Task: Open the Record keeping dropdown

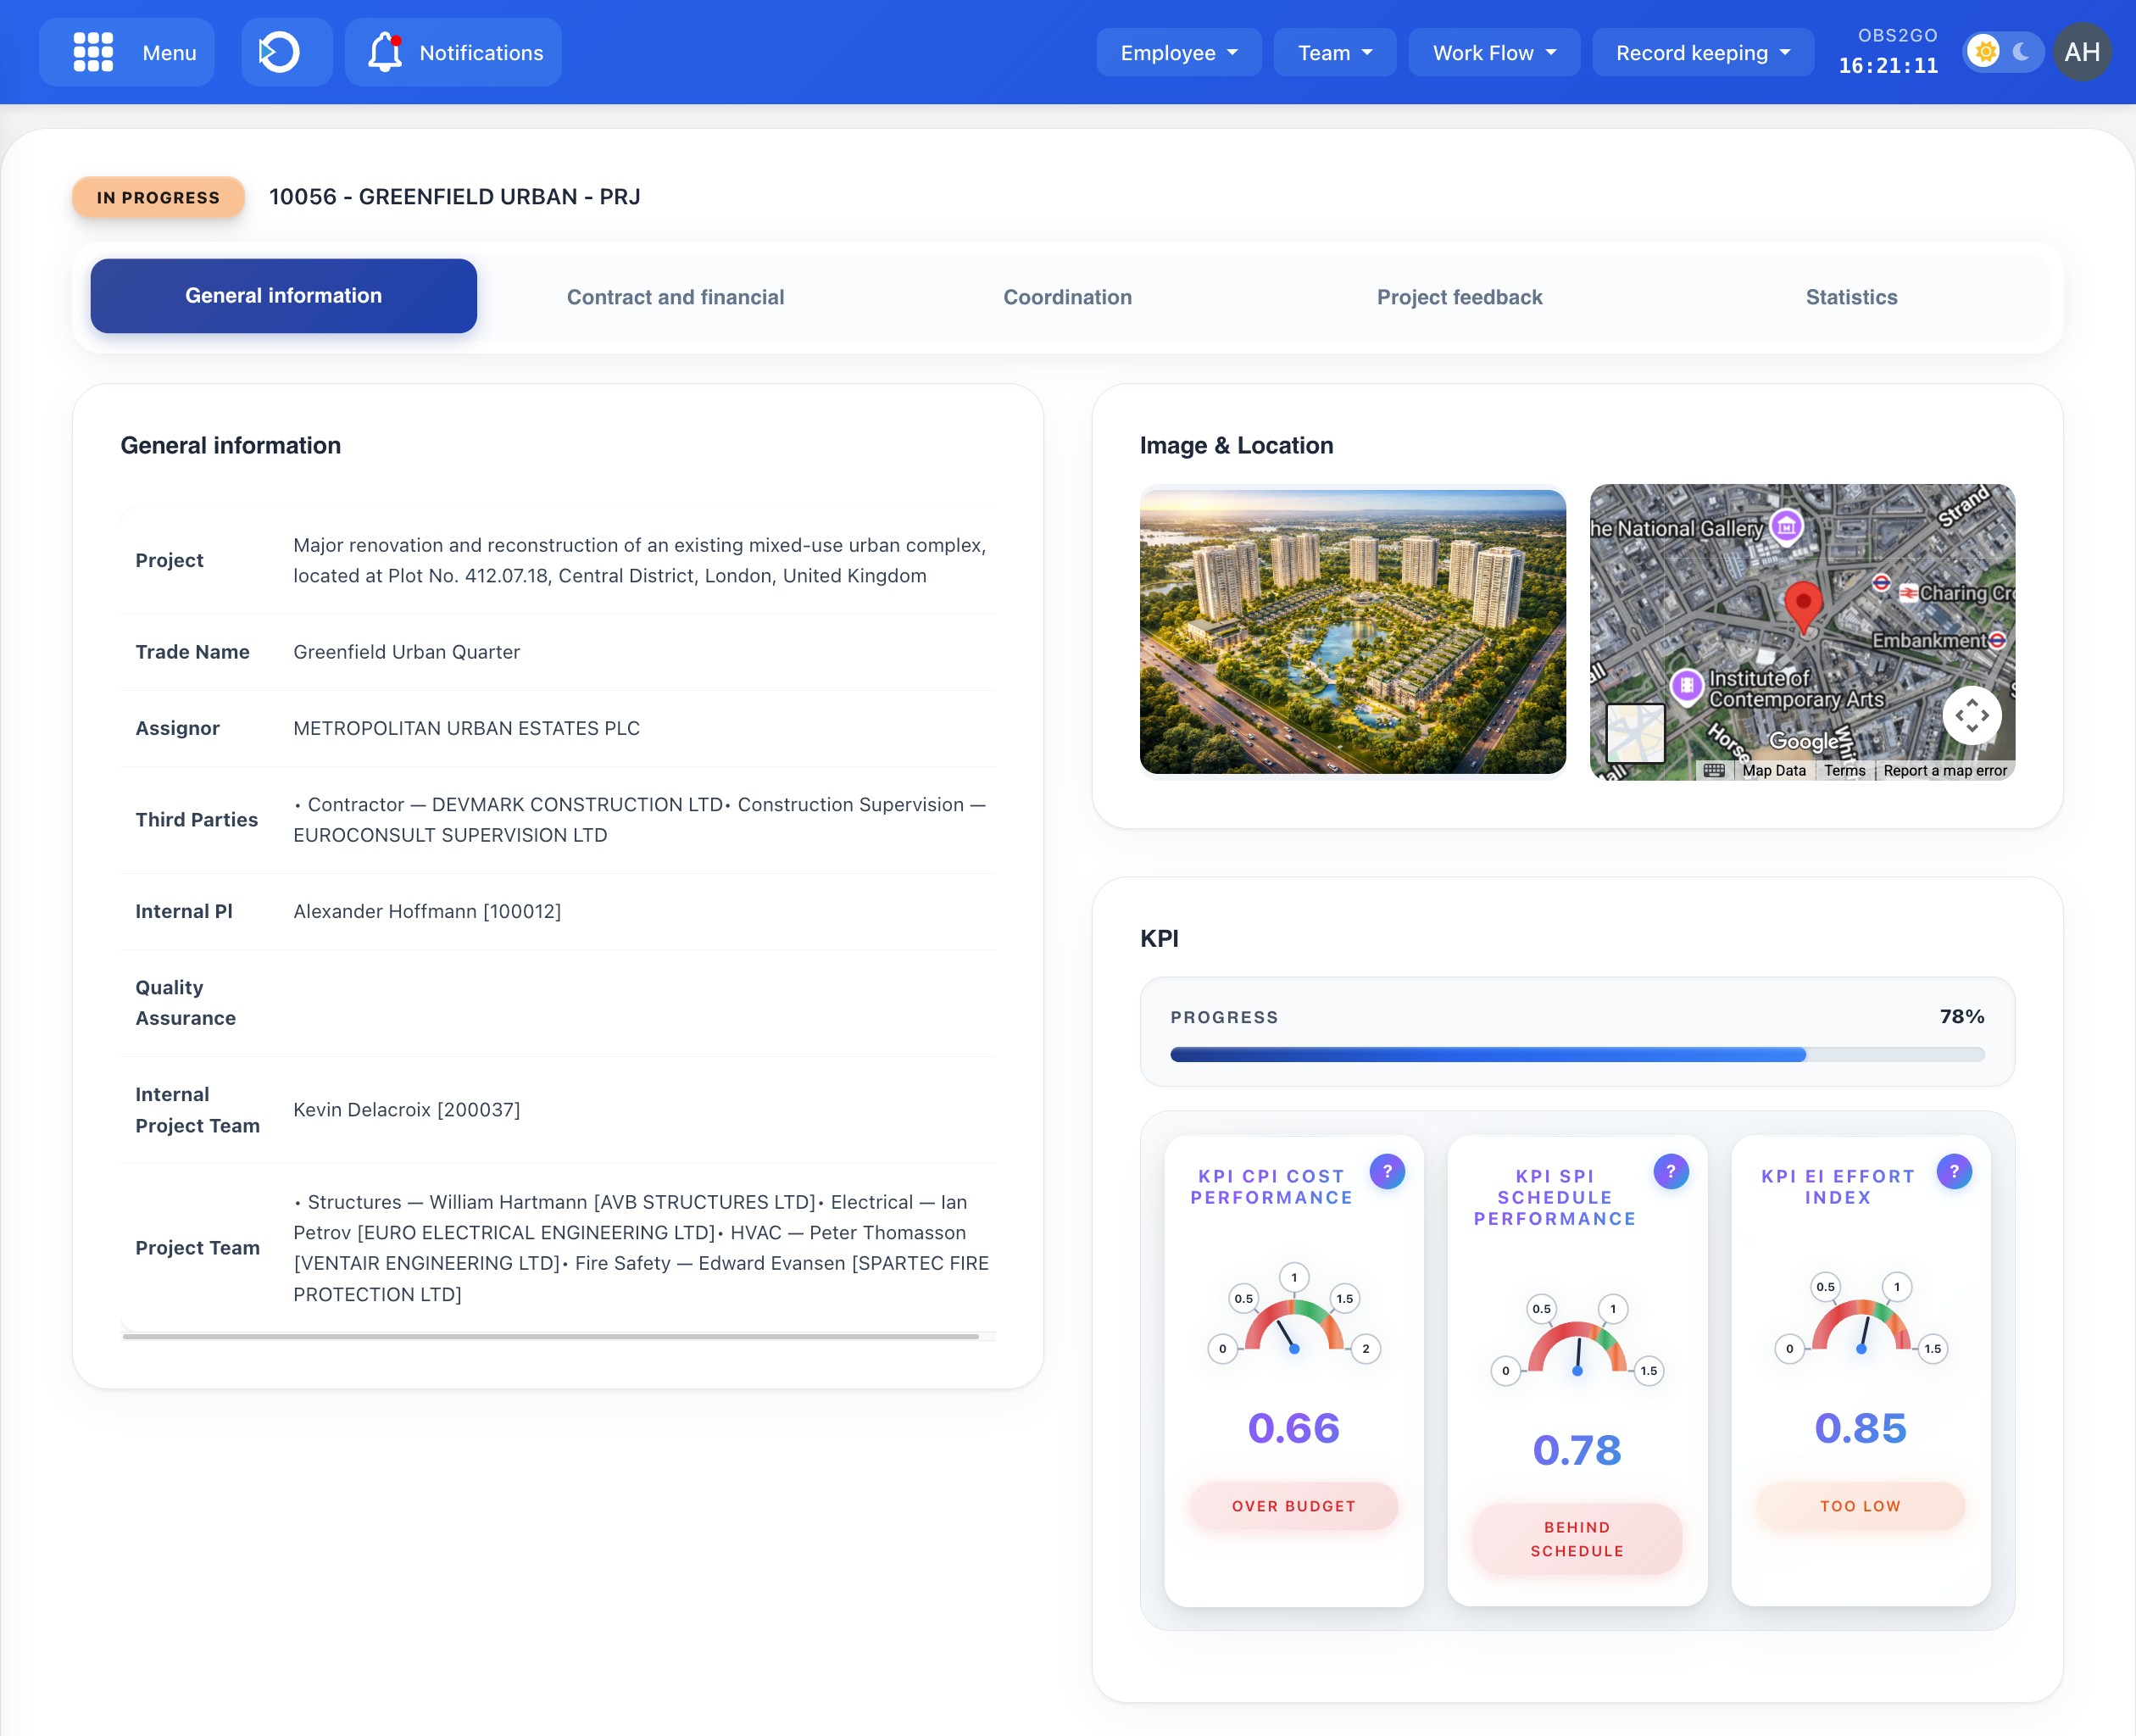Action: tap(1701, 52)
